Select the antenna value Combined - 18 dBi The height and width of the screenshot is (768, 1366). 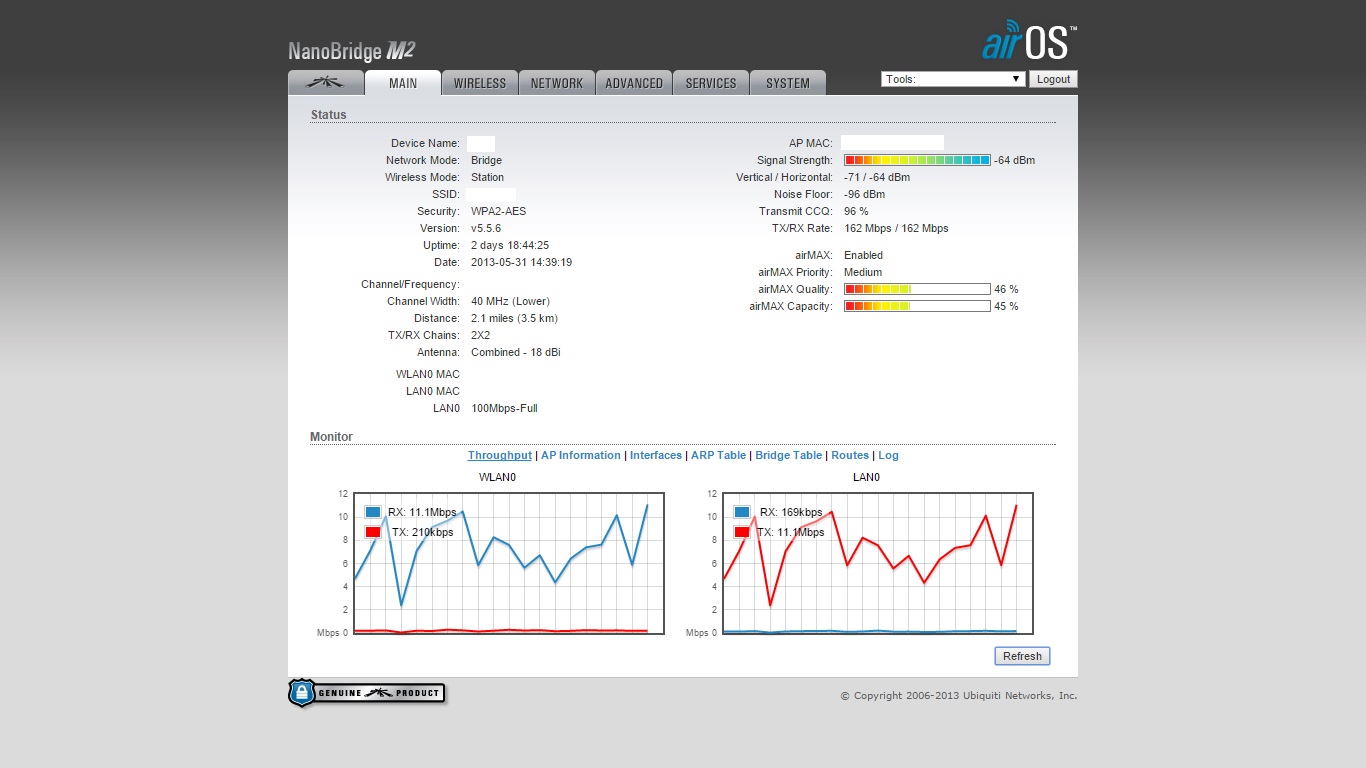[x=516, y=352]
